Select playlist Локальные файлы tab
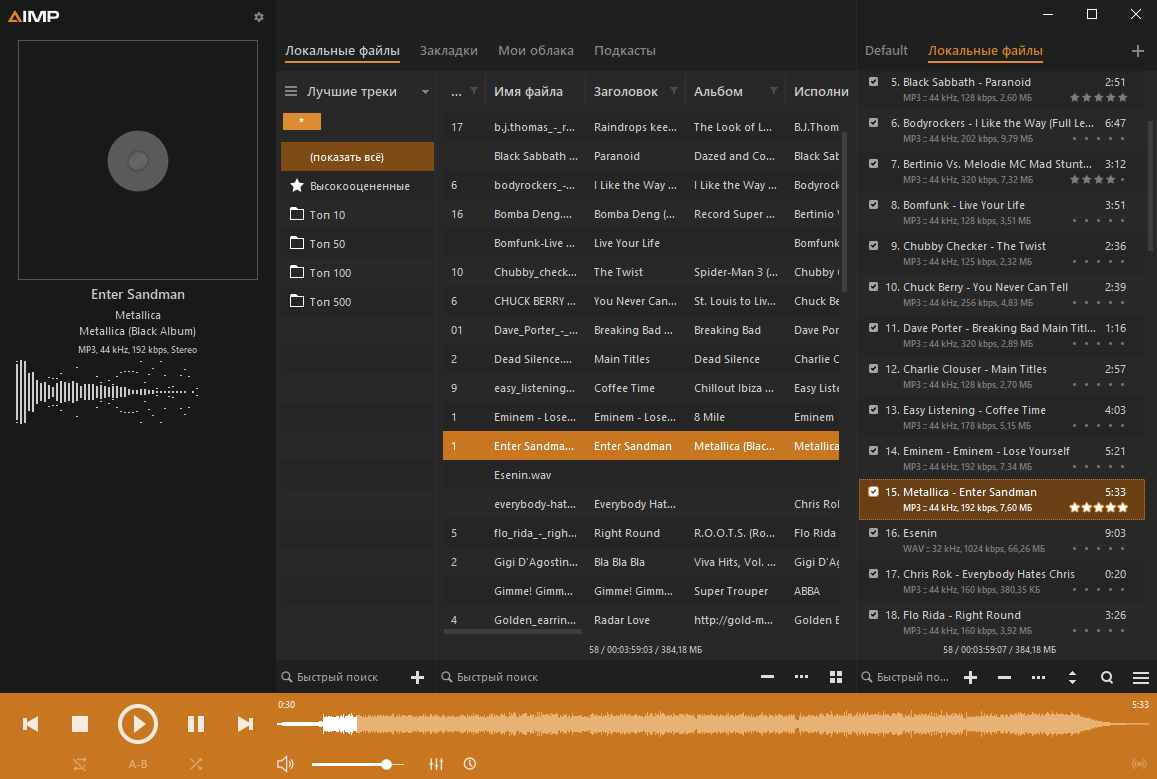 pyautogui.click(x=985, y=51)
